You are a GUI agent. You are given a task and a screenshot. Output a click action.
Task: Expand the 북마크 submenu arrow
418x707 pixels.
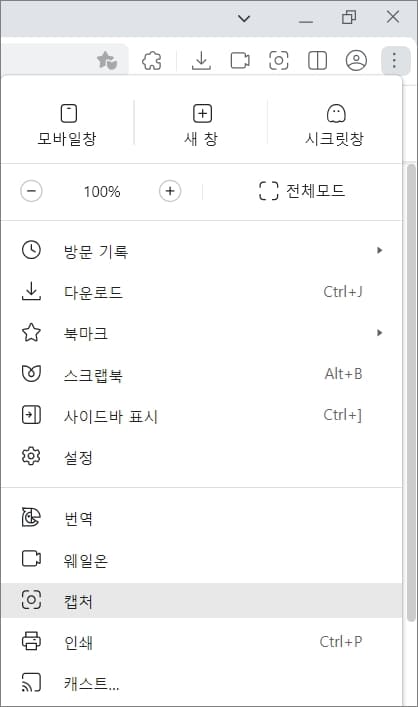380,333
